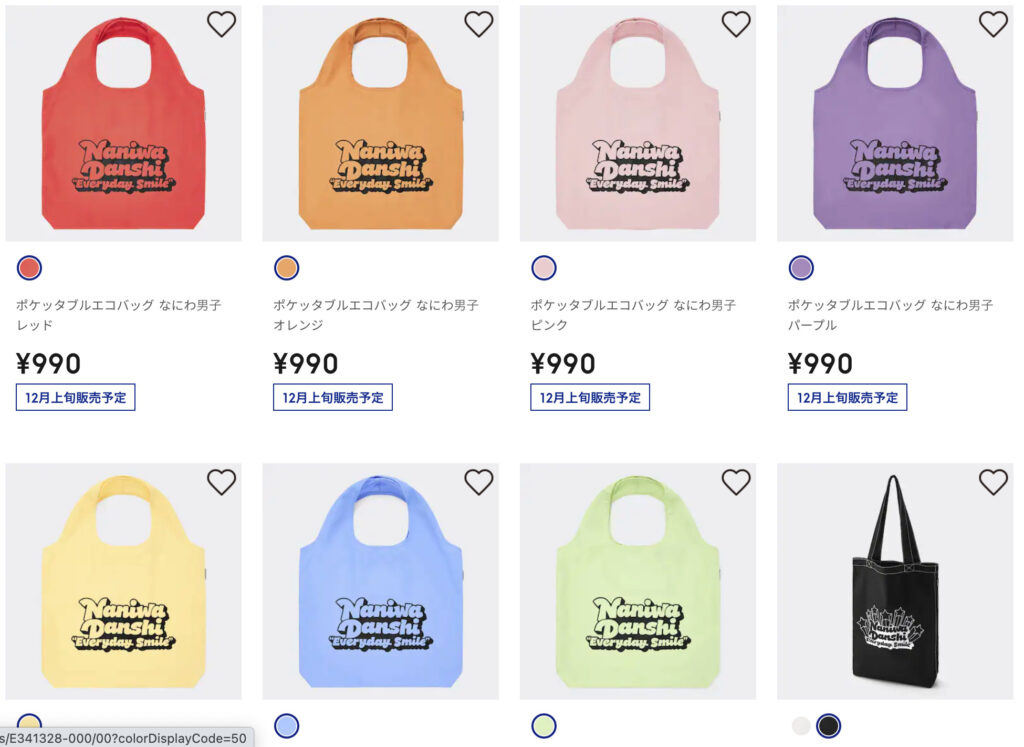
Task: Select the orange color swatch
Action: coord(287,268)
